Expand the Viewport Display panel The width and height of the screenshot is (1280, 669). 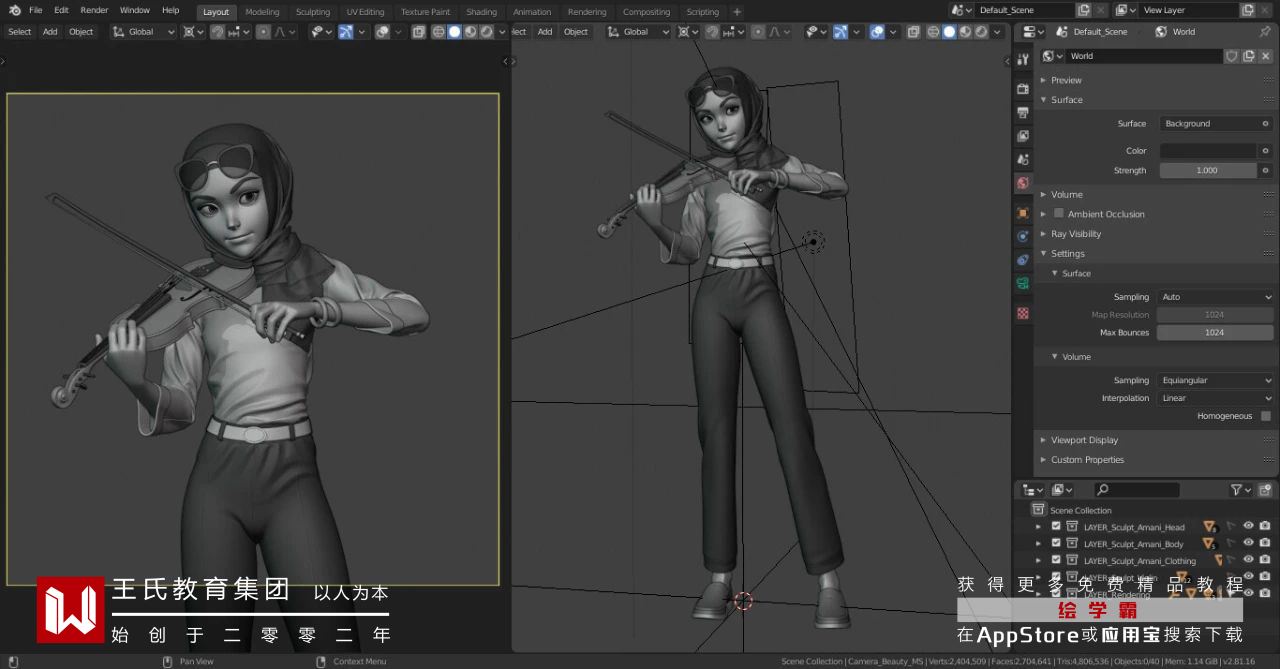[x=1044, y=440]
